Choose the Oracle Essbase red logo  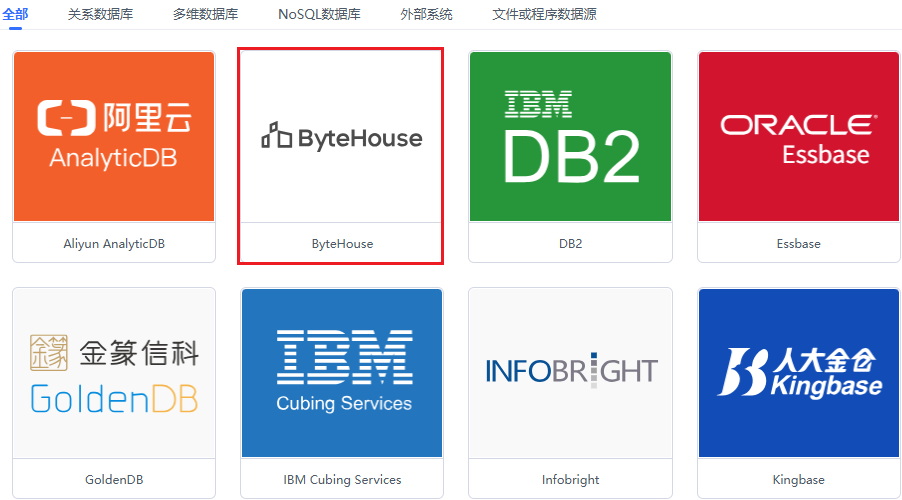(x=798, y=136)
